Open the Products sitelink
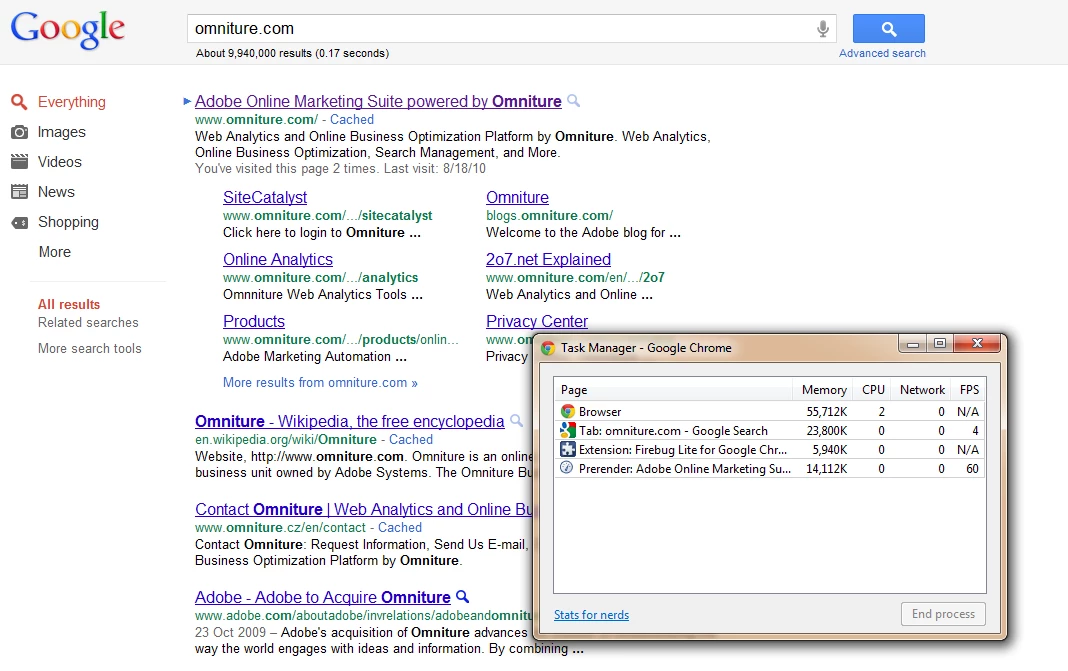Screen dimensions: 1068x671 253,322
